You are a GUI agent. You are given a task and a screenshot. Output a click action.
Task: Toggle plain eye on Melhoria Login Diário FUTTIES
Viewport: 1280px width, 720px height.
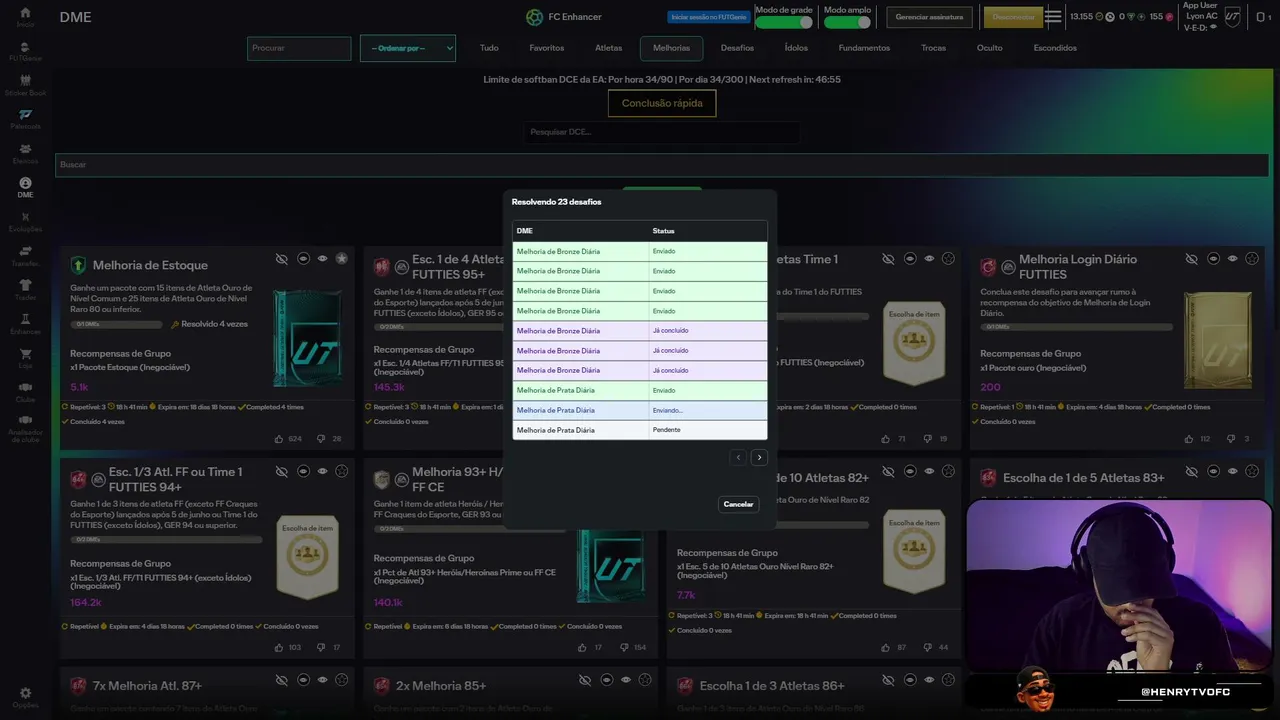[x=1232, y=258]
